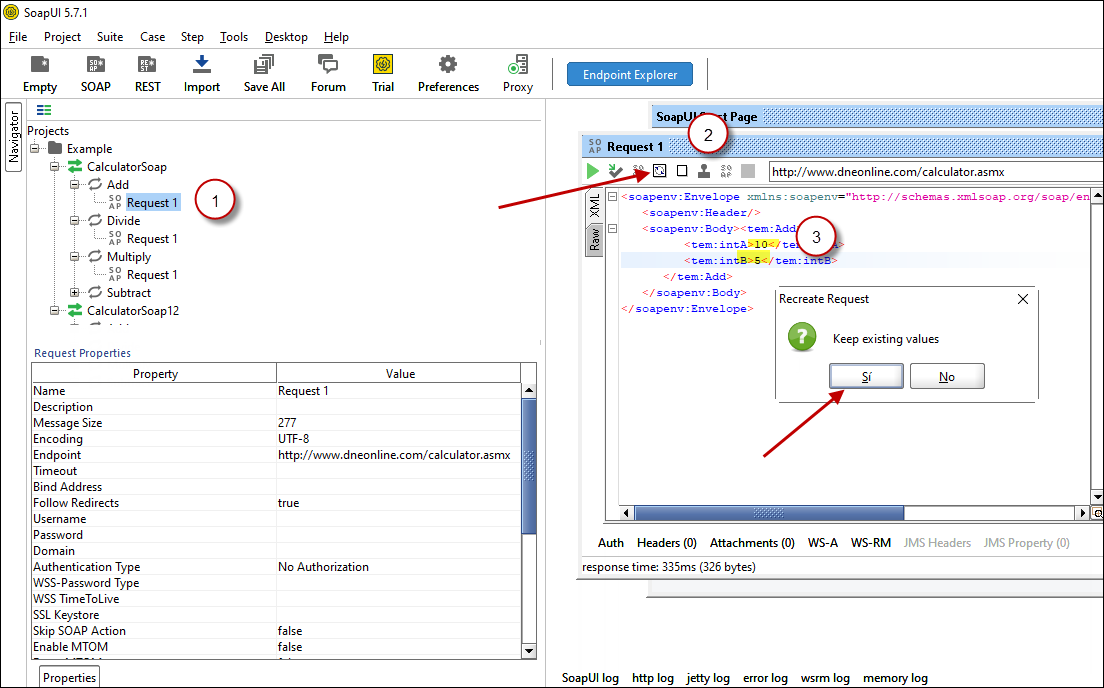This screenshot has height=688, width=1104.
Task: Click No in Recreate Request dialog
Action: click(947, 377)
